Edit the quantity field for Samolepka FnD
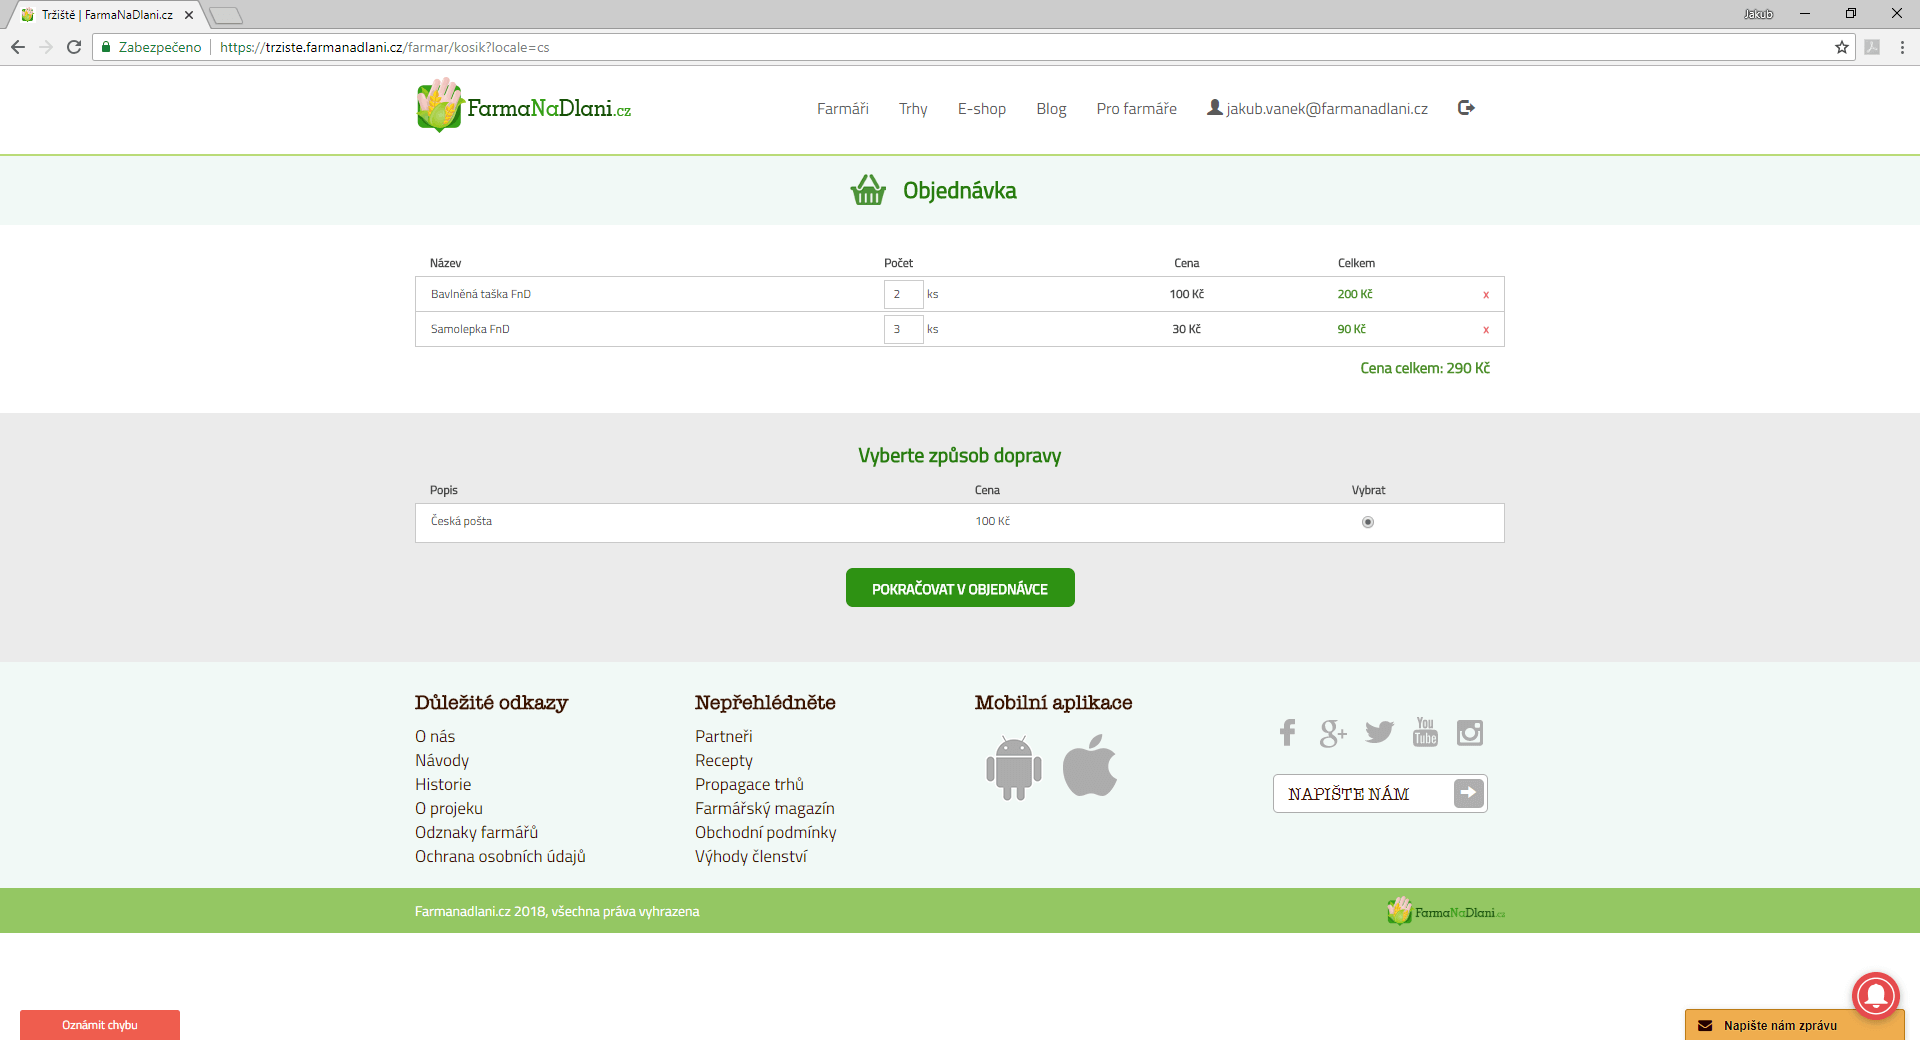Viewport: 1920px width, 1040px height. coord(902,329)
